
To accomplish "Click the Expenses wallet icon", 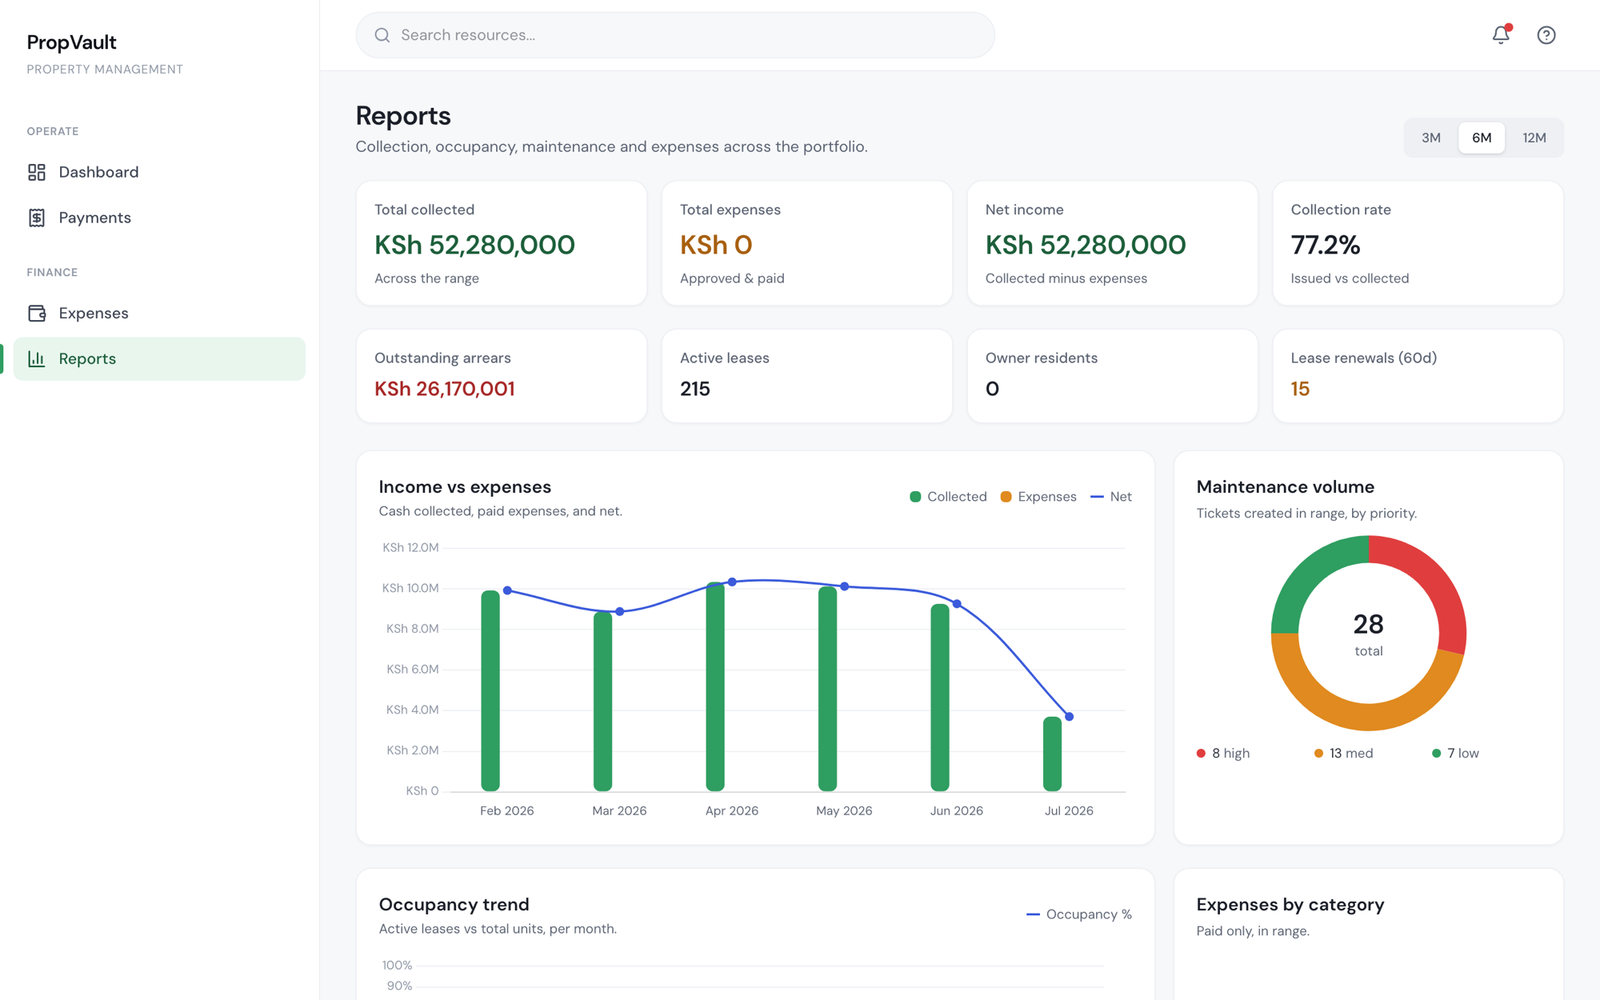I will [x=37, y=313].
